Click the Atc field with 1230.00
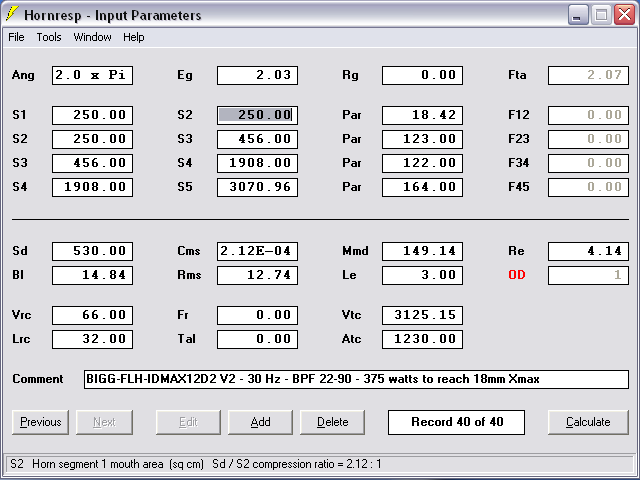This screenshot has width=640, height=480. click(422, 340)
